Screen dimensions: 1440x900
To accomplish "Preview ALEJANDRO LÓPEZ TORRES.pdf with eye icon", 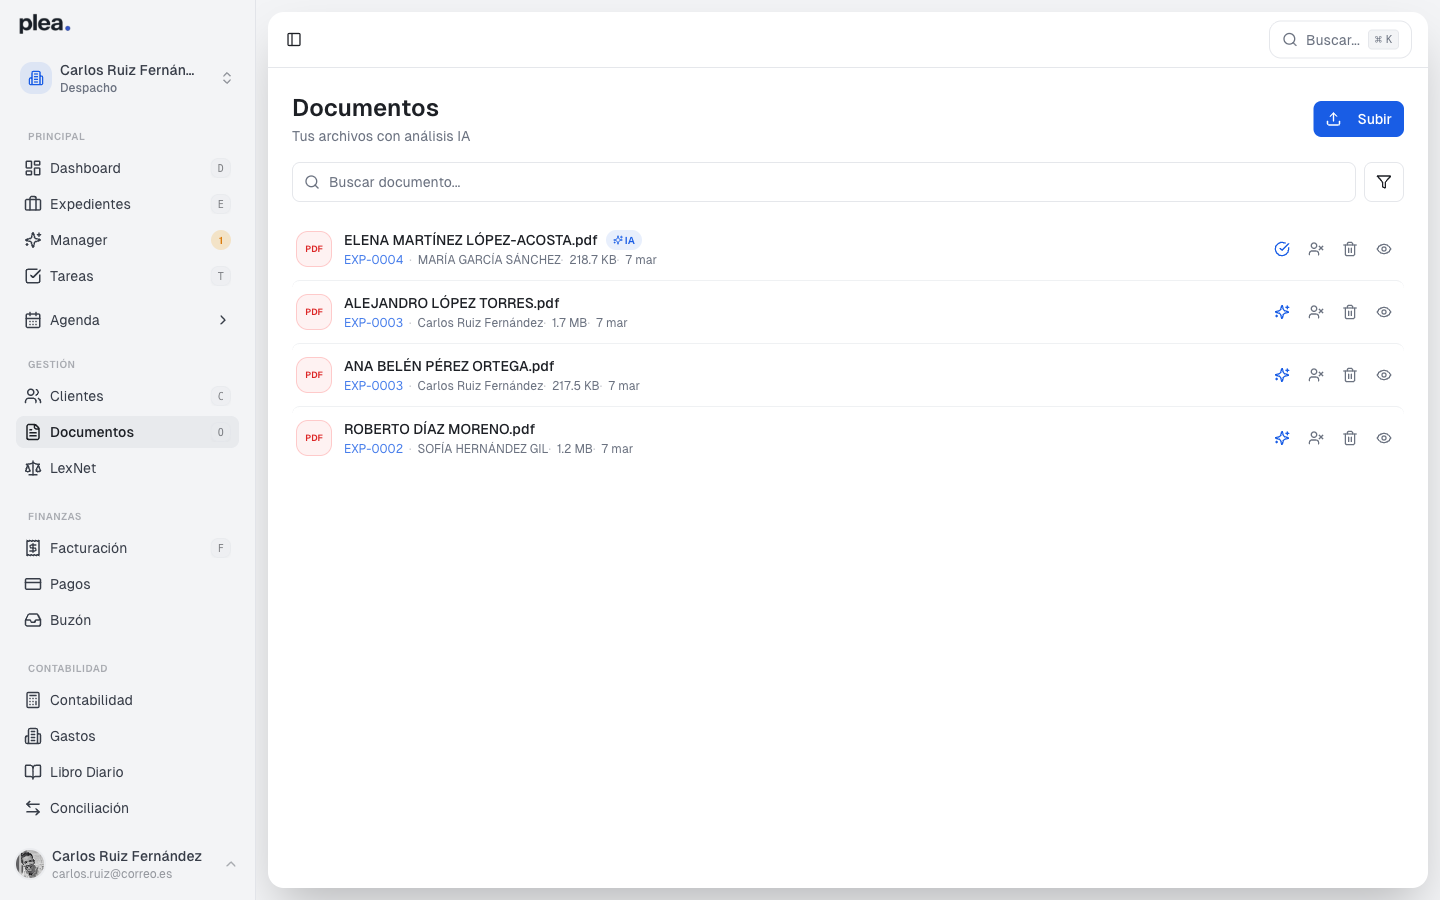I will click(x=1384, y=312).
